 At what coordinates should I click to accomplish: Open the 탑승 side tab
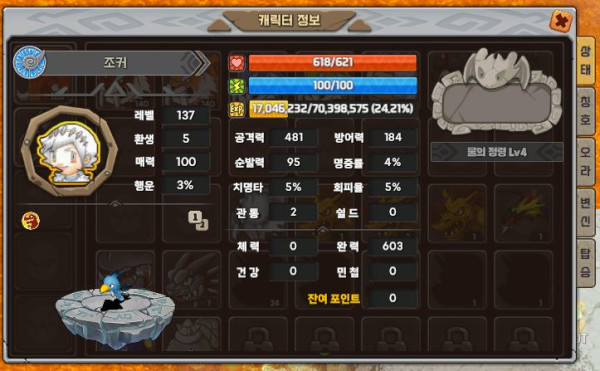click(585, 263)
